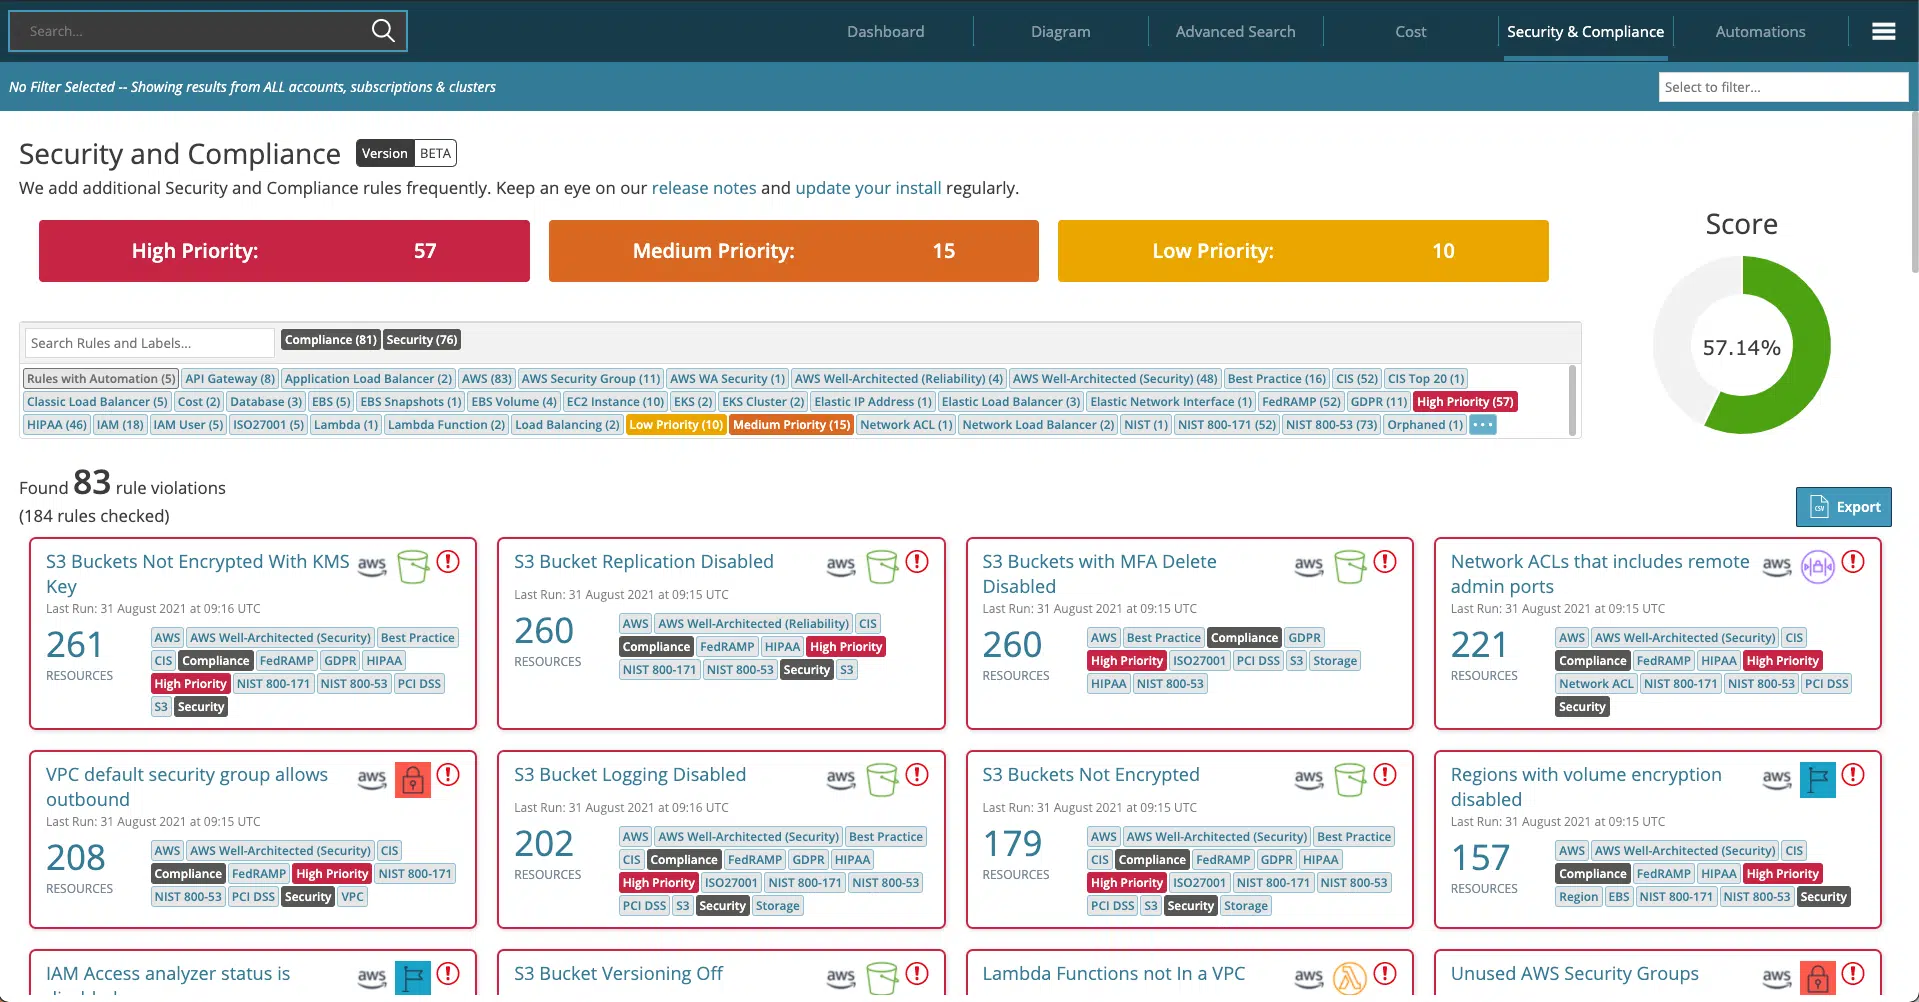Viewport: 1919px width, 1002px height.
Task: Click alert icon on VPC default security group card
Action: point(449,774)
